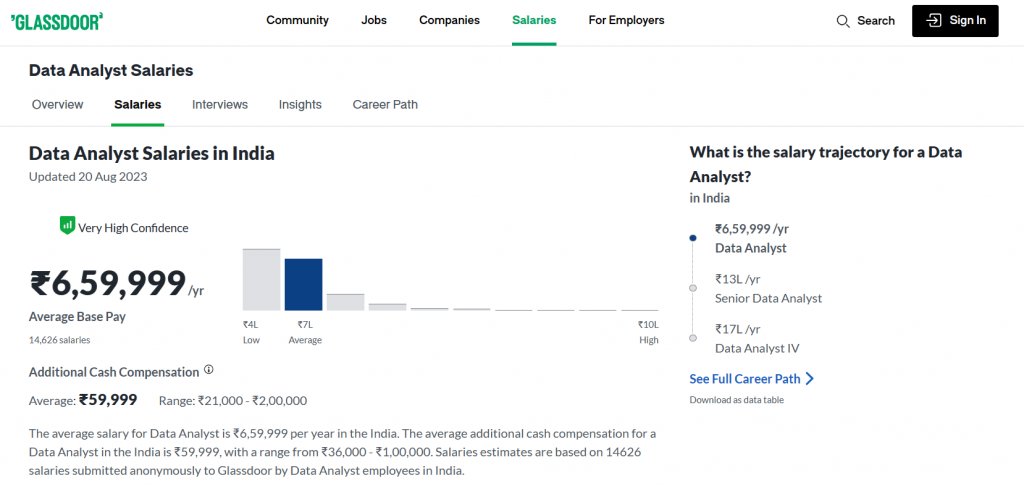Viewport: 1024px width, 489px height.
Task: Click the Sign In button
Action: click(x=955, y=21)
